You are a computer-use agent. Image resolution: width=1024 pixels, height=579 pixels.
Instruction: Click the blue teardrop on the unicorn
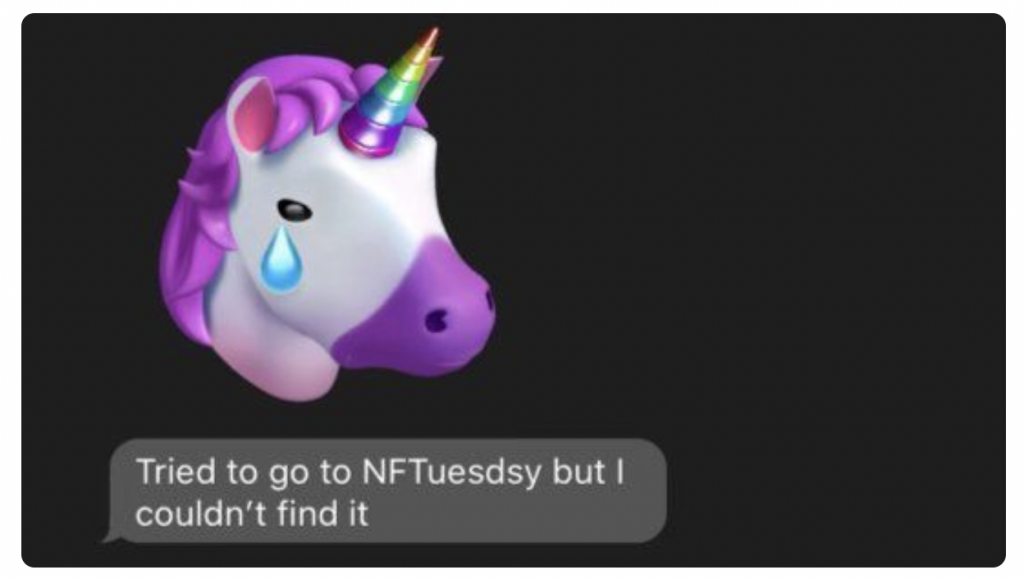(281, 258)
